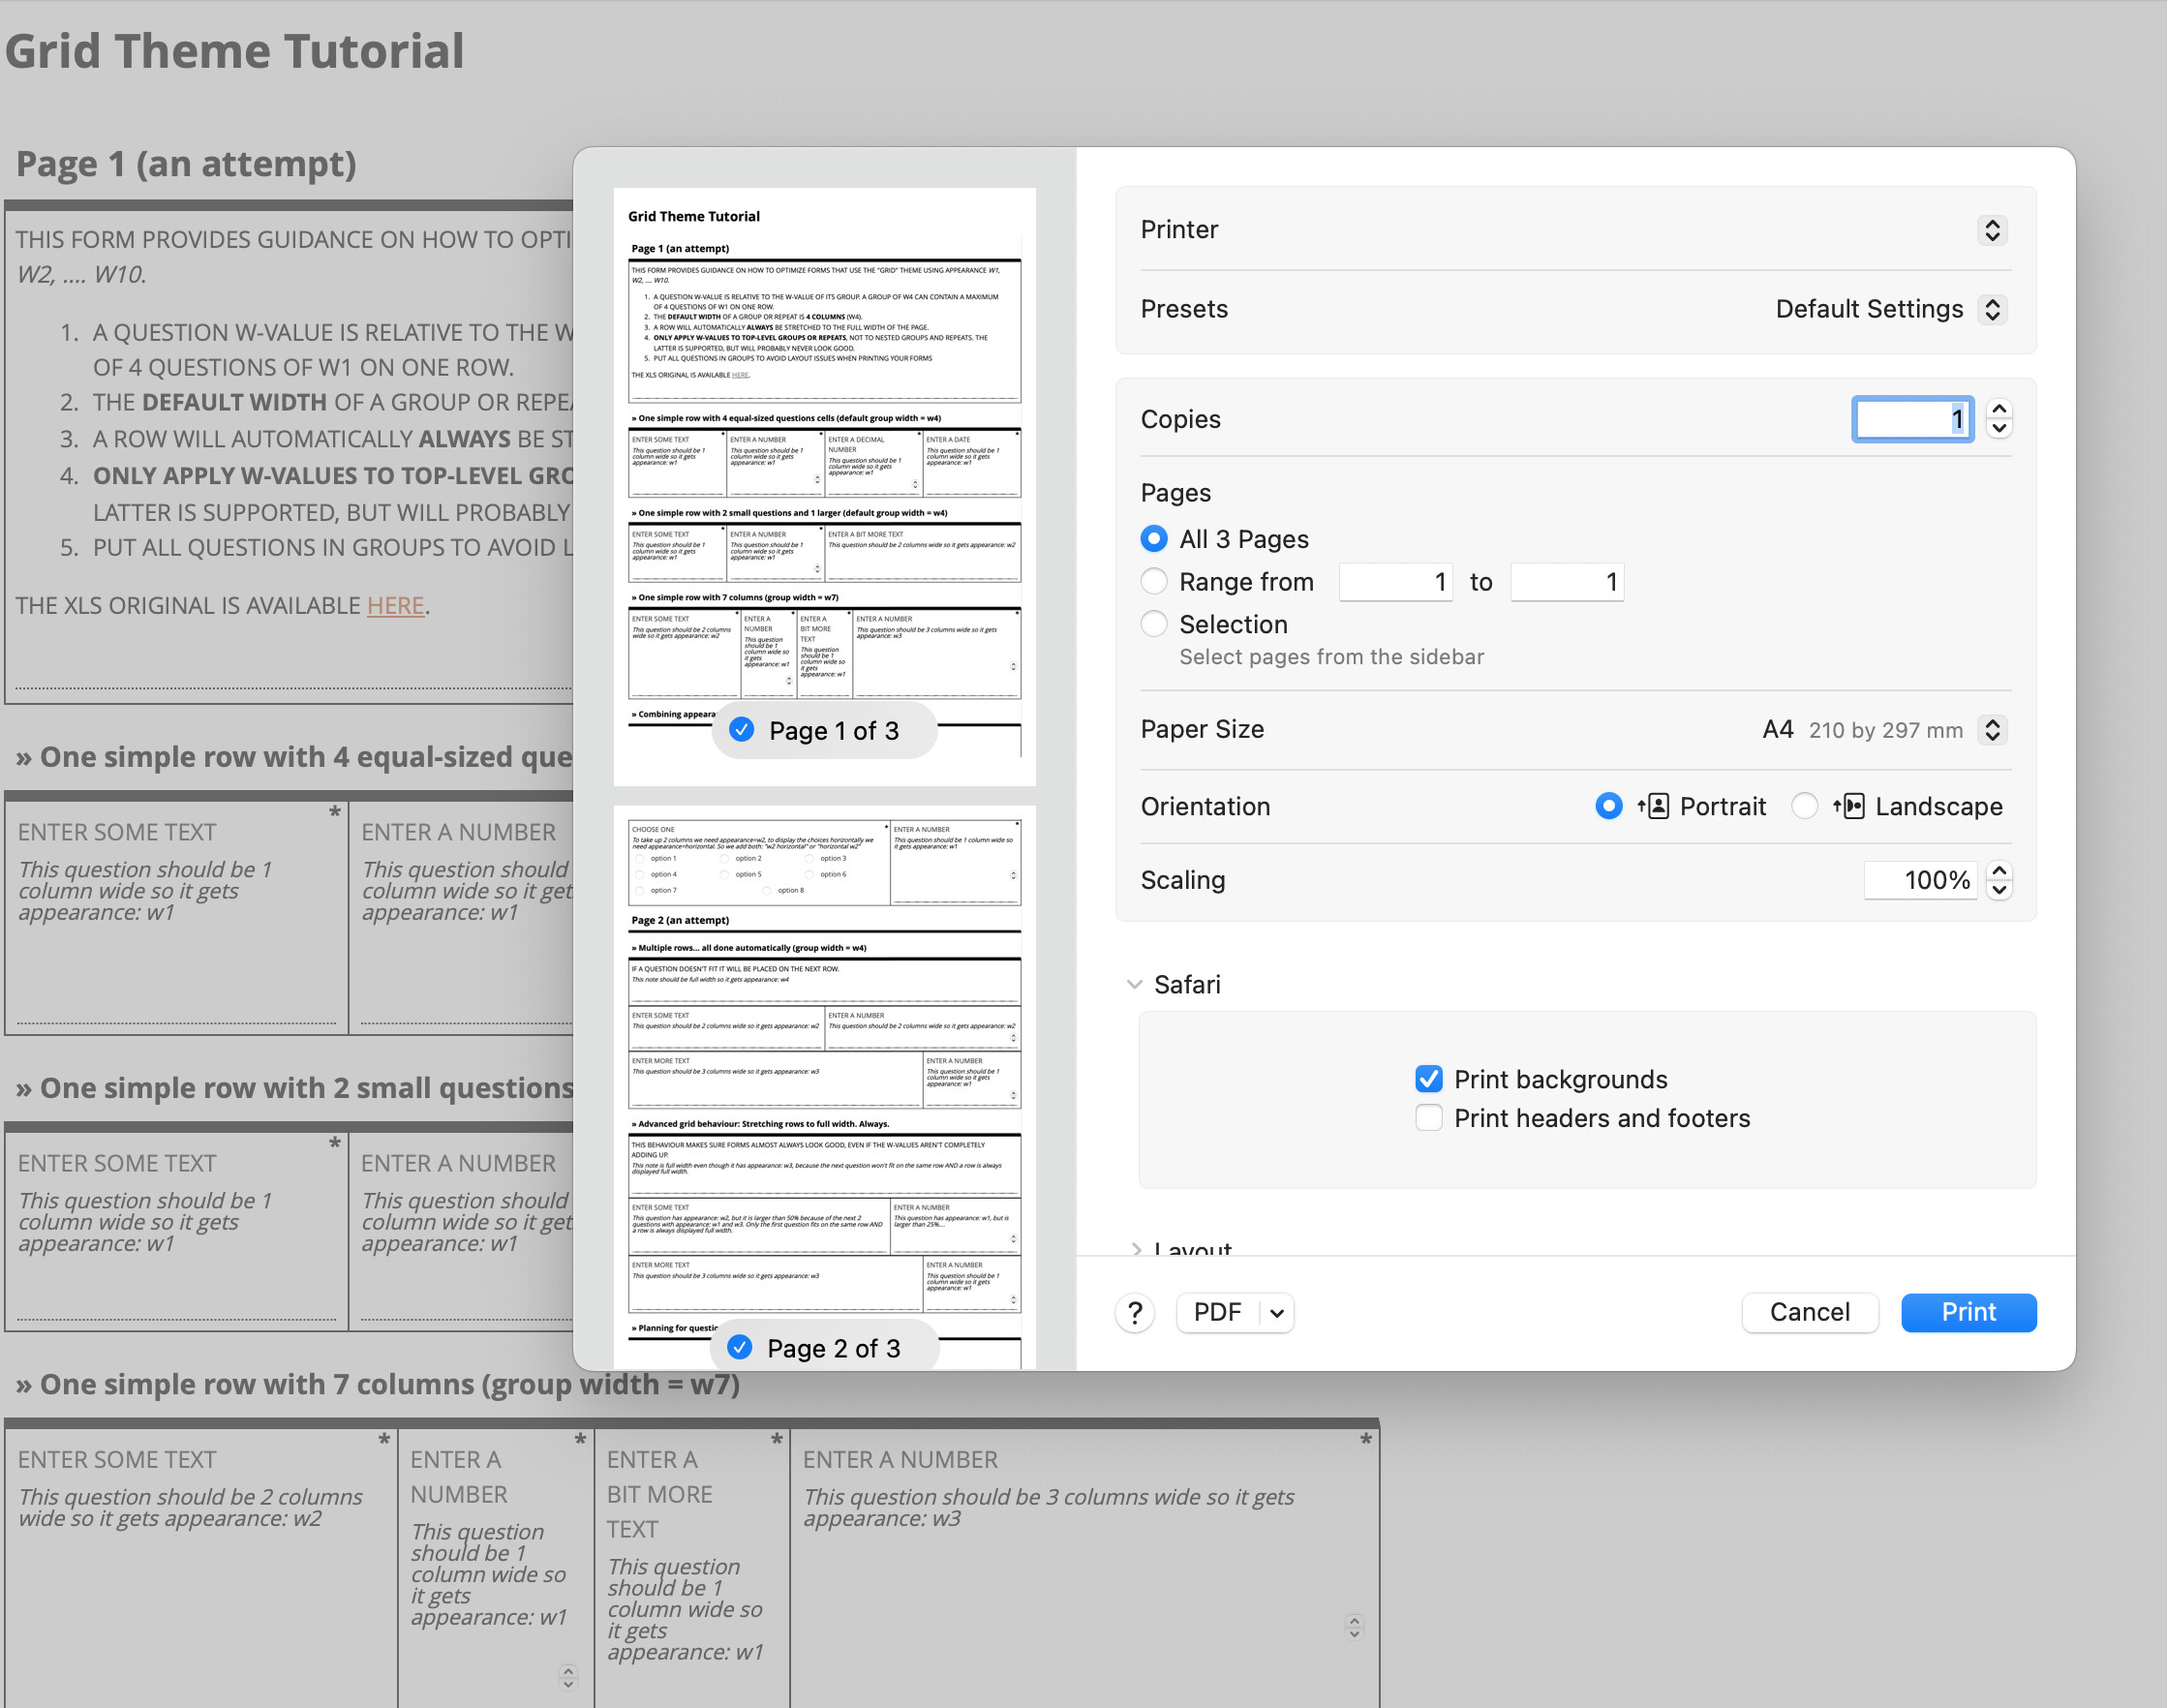This screenshot has height=1708, width=2167.
Task: Click the ENTER A BIT MORE TEXT cell
Action: pyautogui.click(x=692, y=1566)
